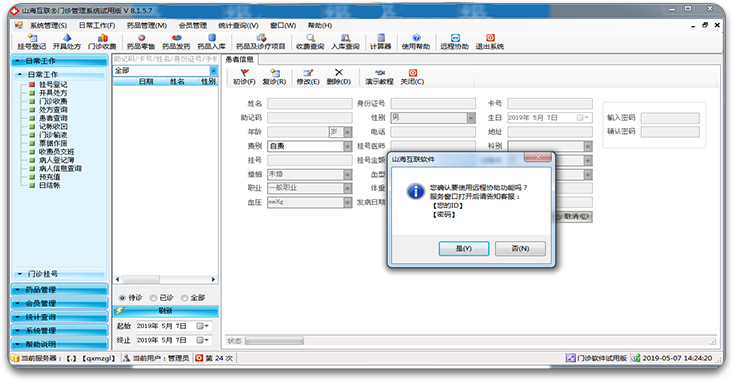Open the 药品发药 toolbar tool
Image resolution: width=733 pixels, height=381 pixels.
tap(176, 42)
